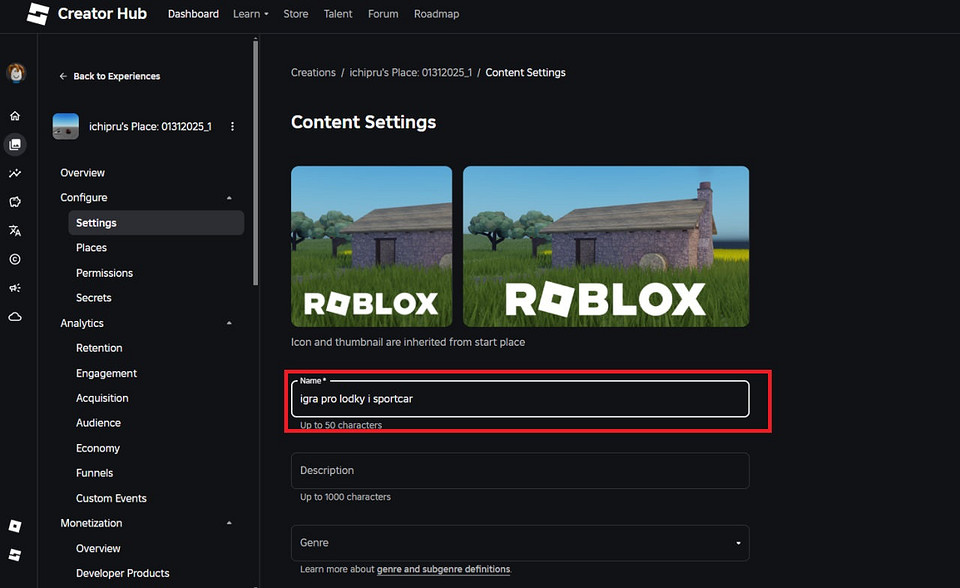Click the user avatar icon
Image resolution: width=960 pixels, height=588 pixels.
(15, 73)
